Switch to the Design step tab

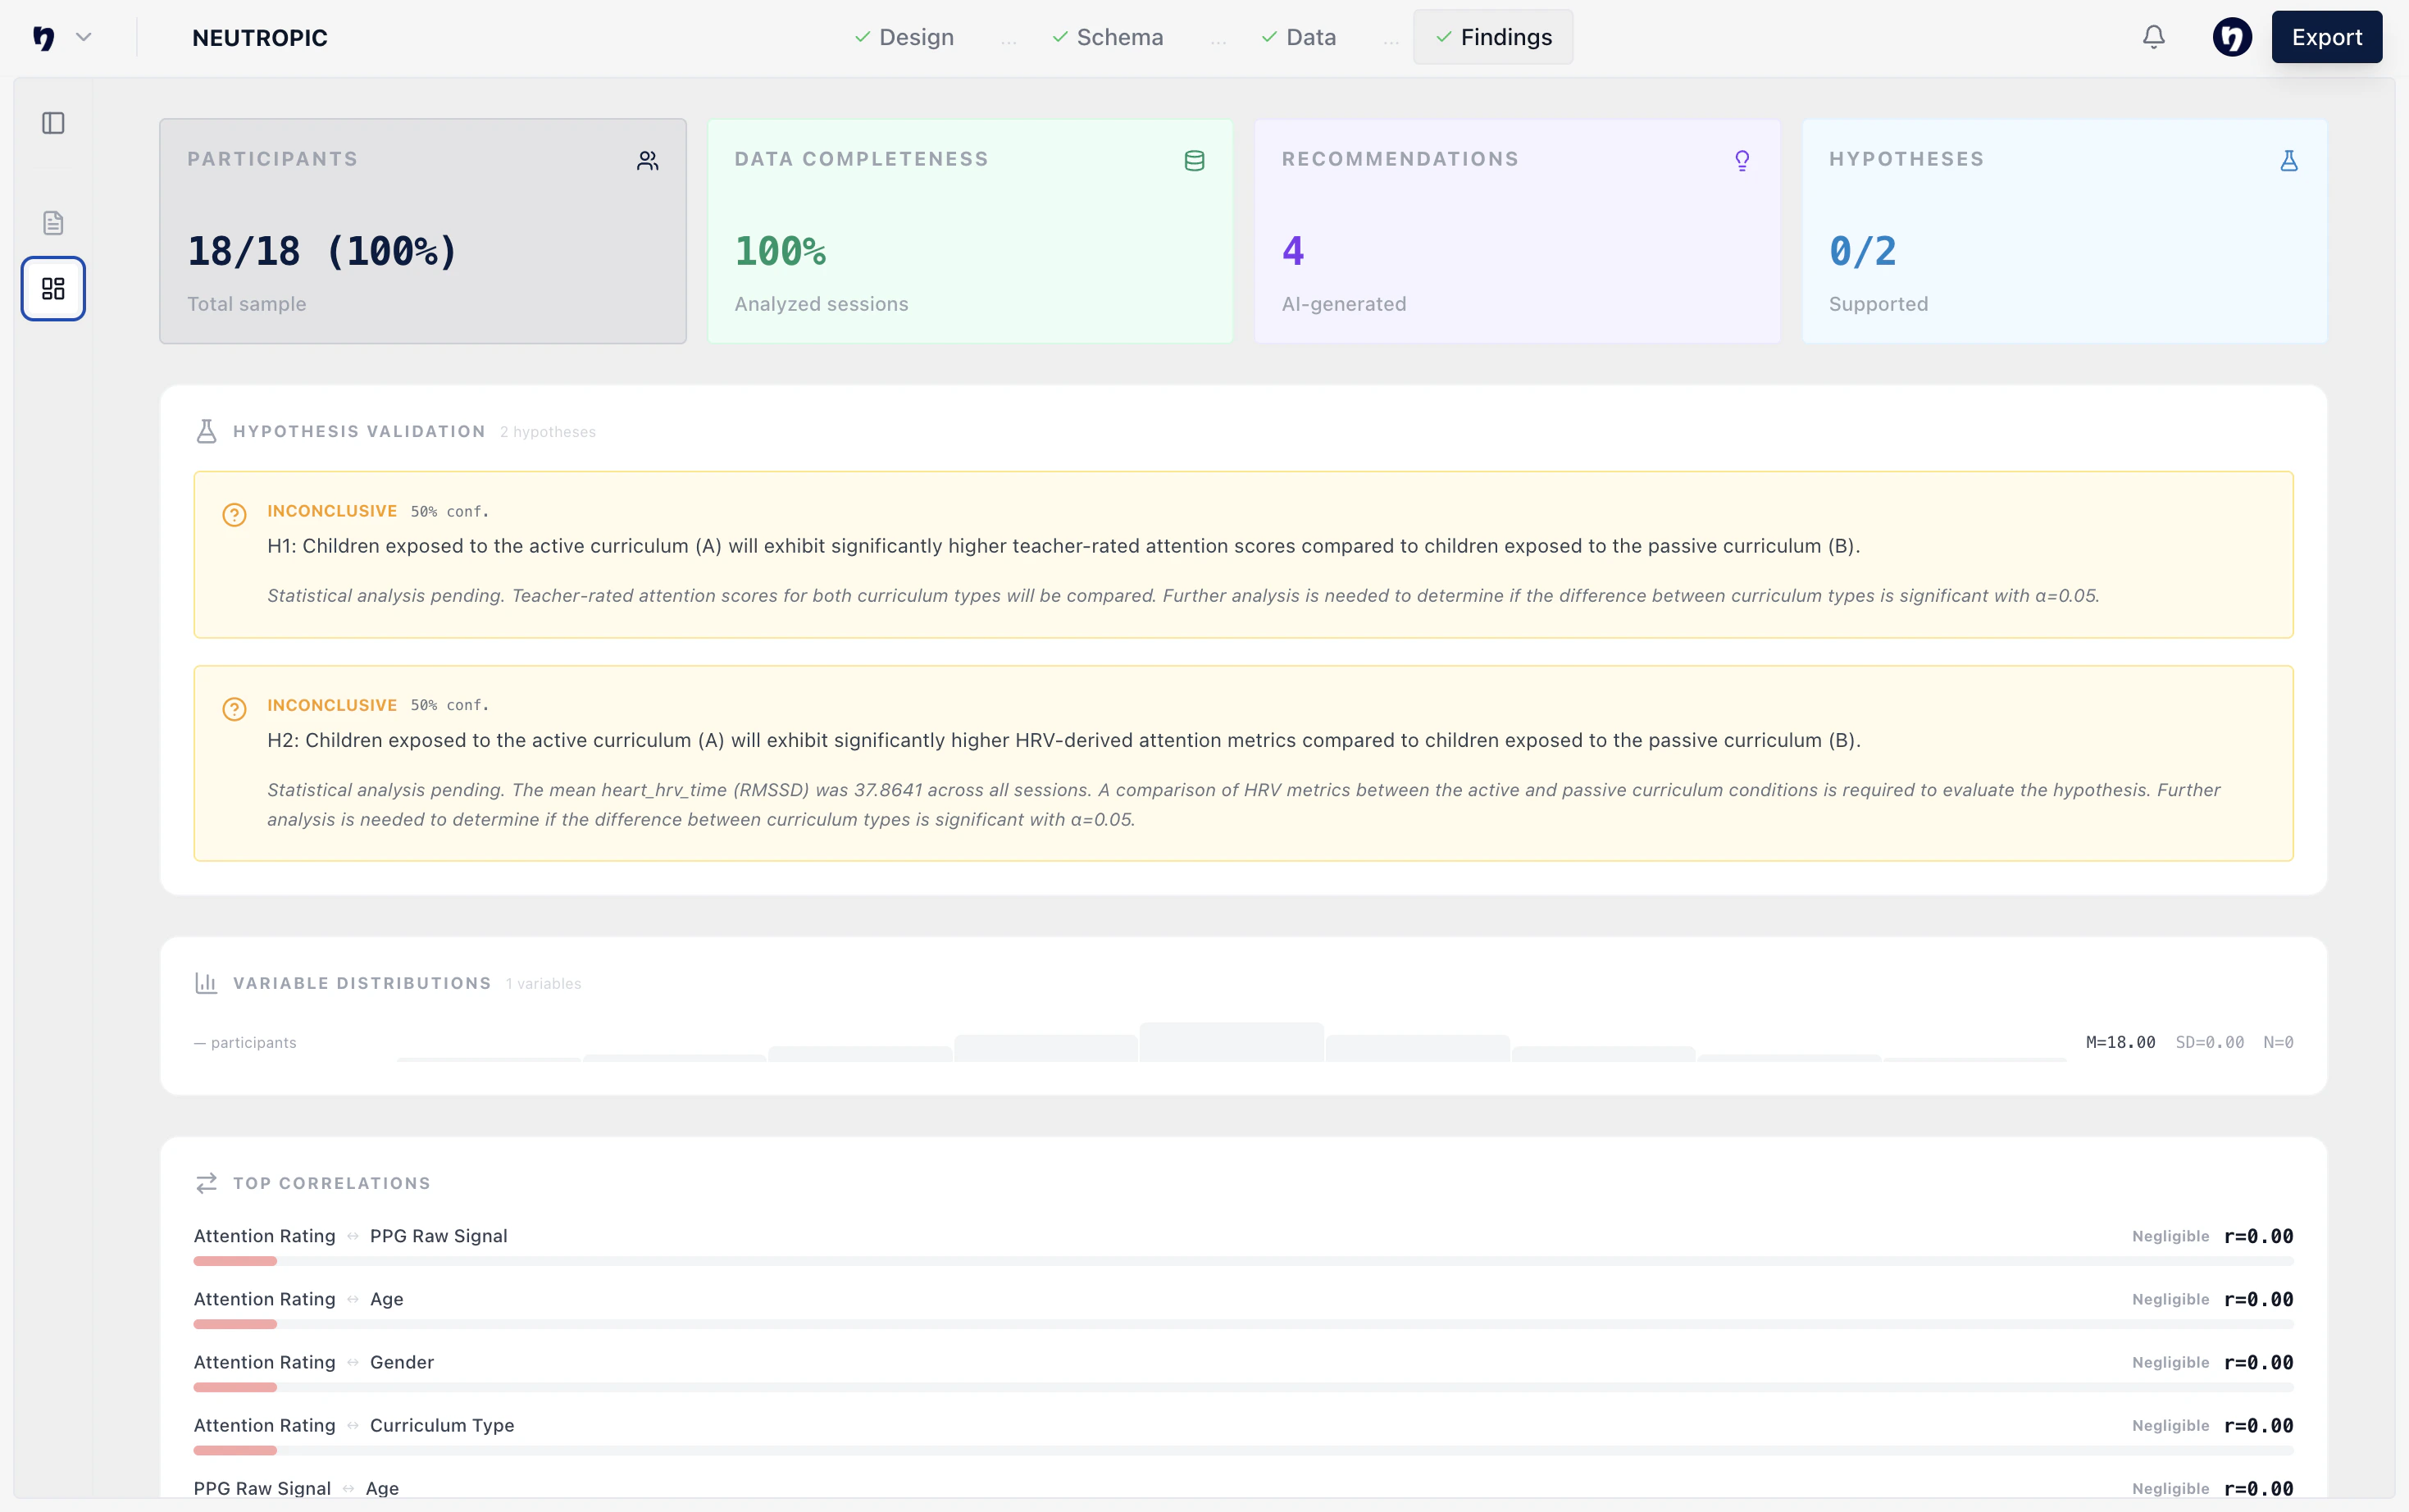904,37
